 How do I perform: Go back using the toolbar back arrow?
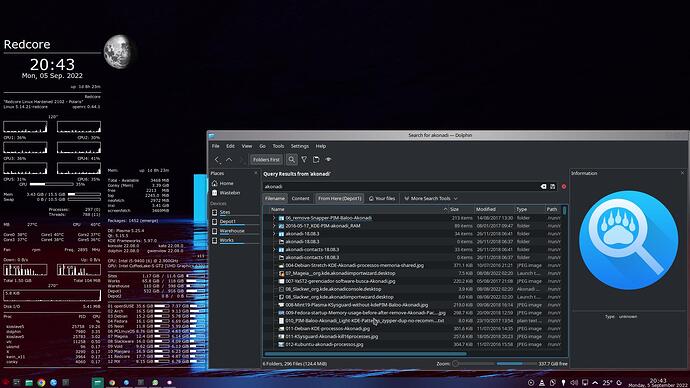point(217,160)
